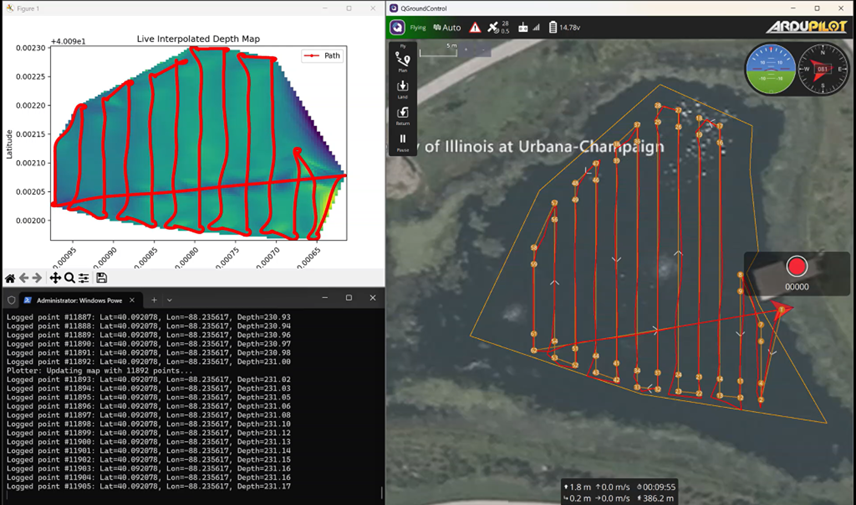The width and height of the screenshot is (856, 505).
Task: Maximize the PowerShell terminal window
Action: (349, 298)
